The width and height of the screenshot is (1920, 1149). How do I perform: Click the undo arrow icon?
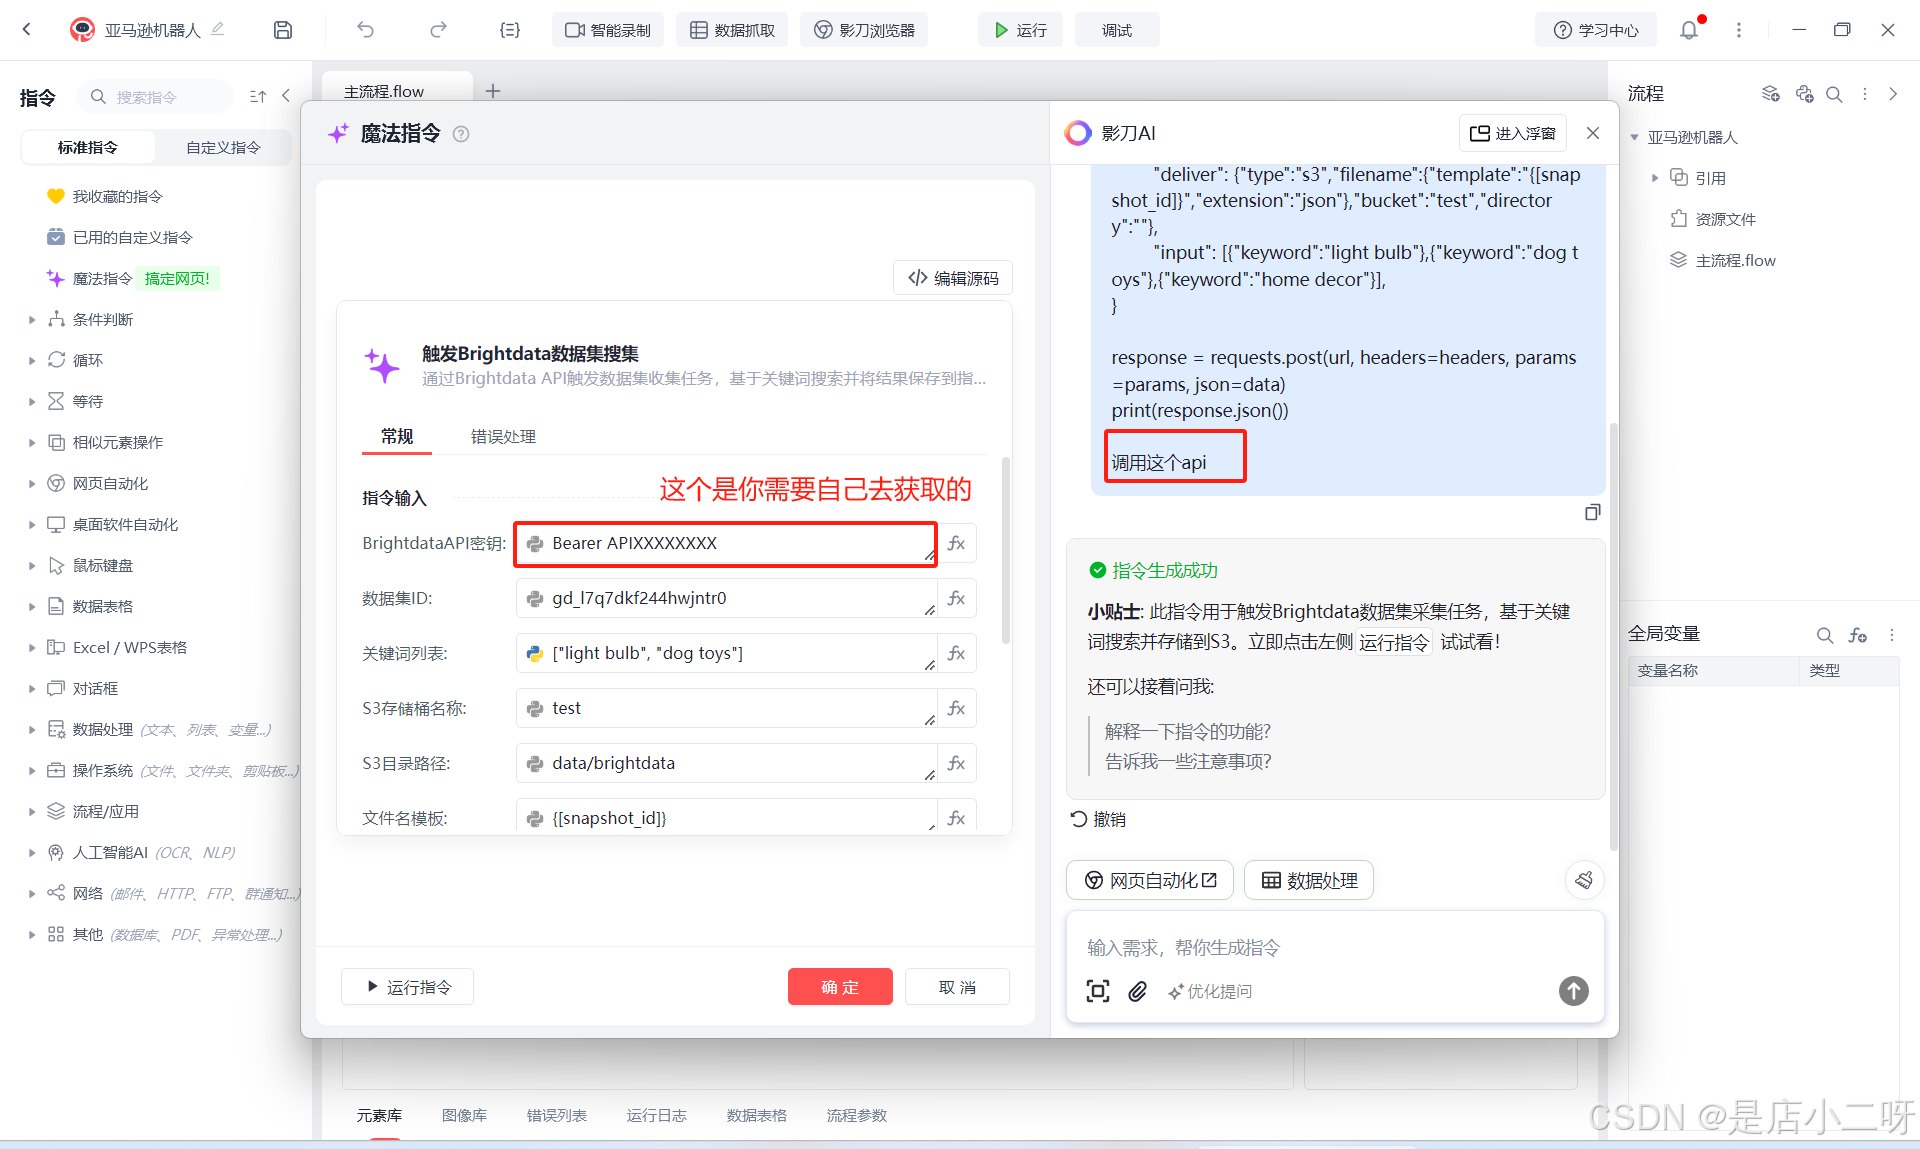[x=365, y=30]
